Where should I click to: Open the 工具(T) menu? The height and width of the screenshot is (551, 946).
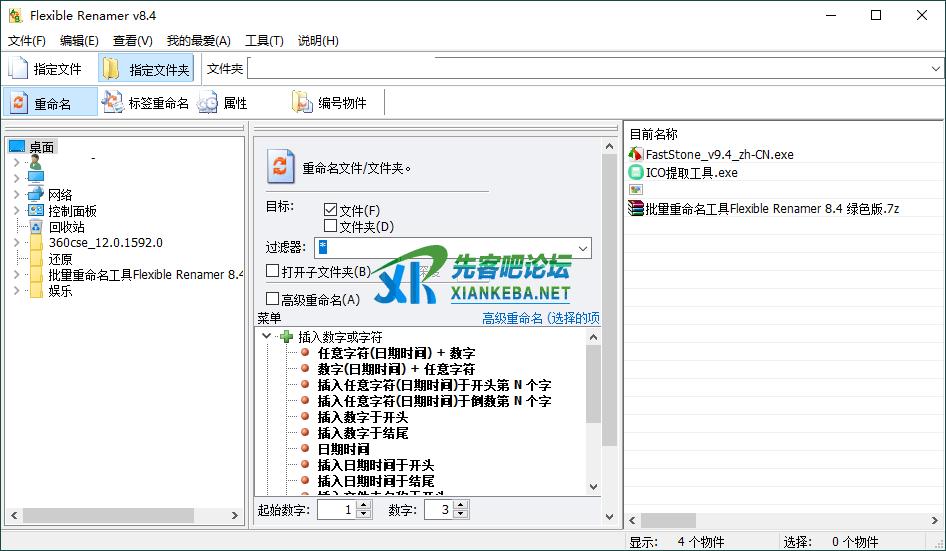(264, 41)
